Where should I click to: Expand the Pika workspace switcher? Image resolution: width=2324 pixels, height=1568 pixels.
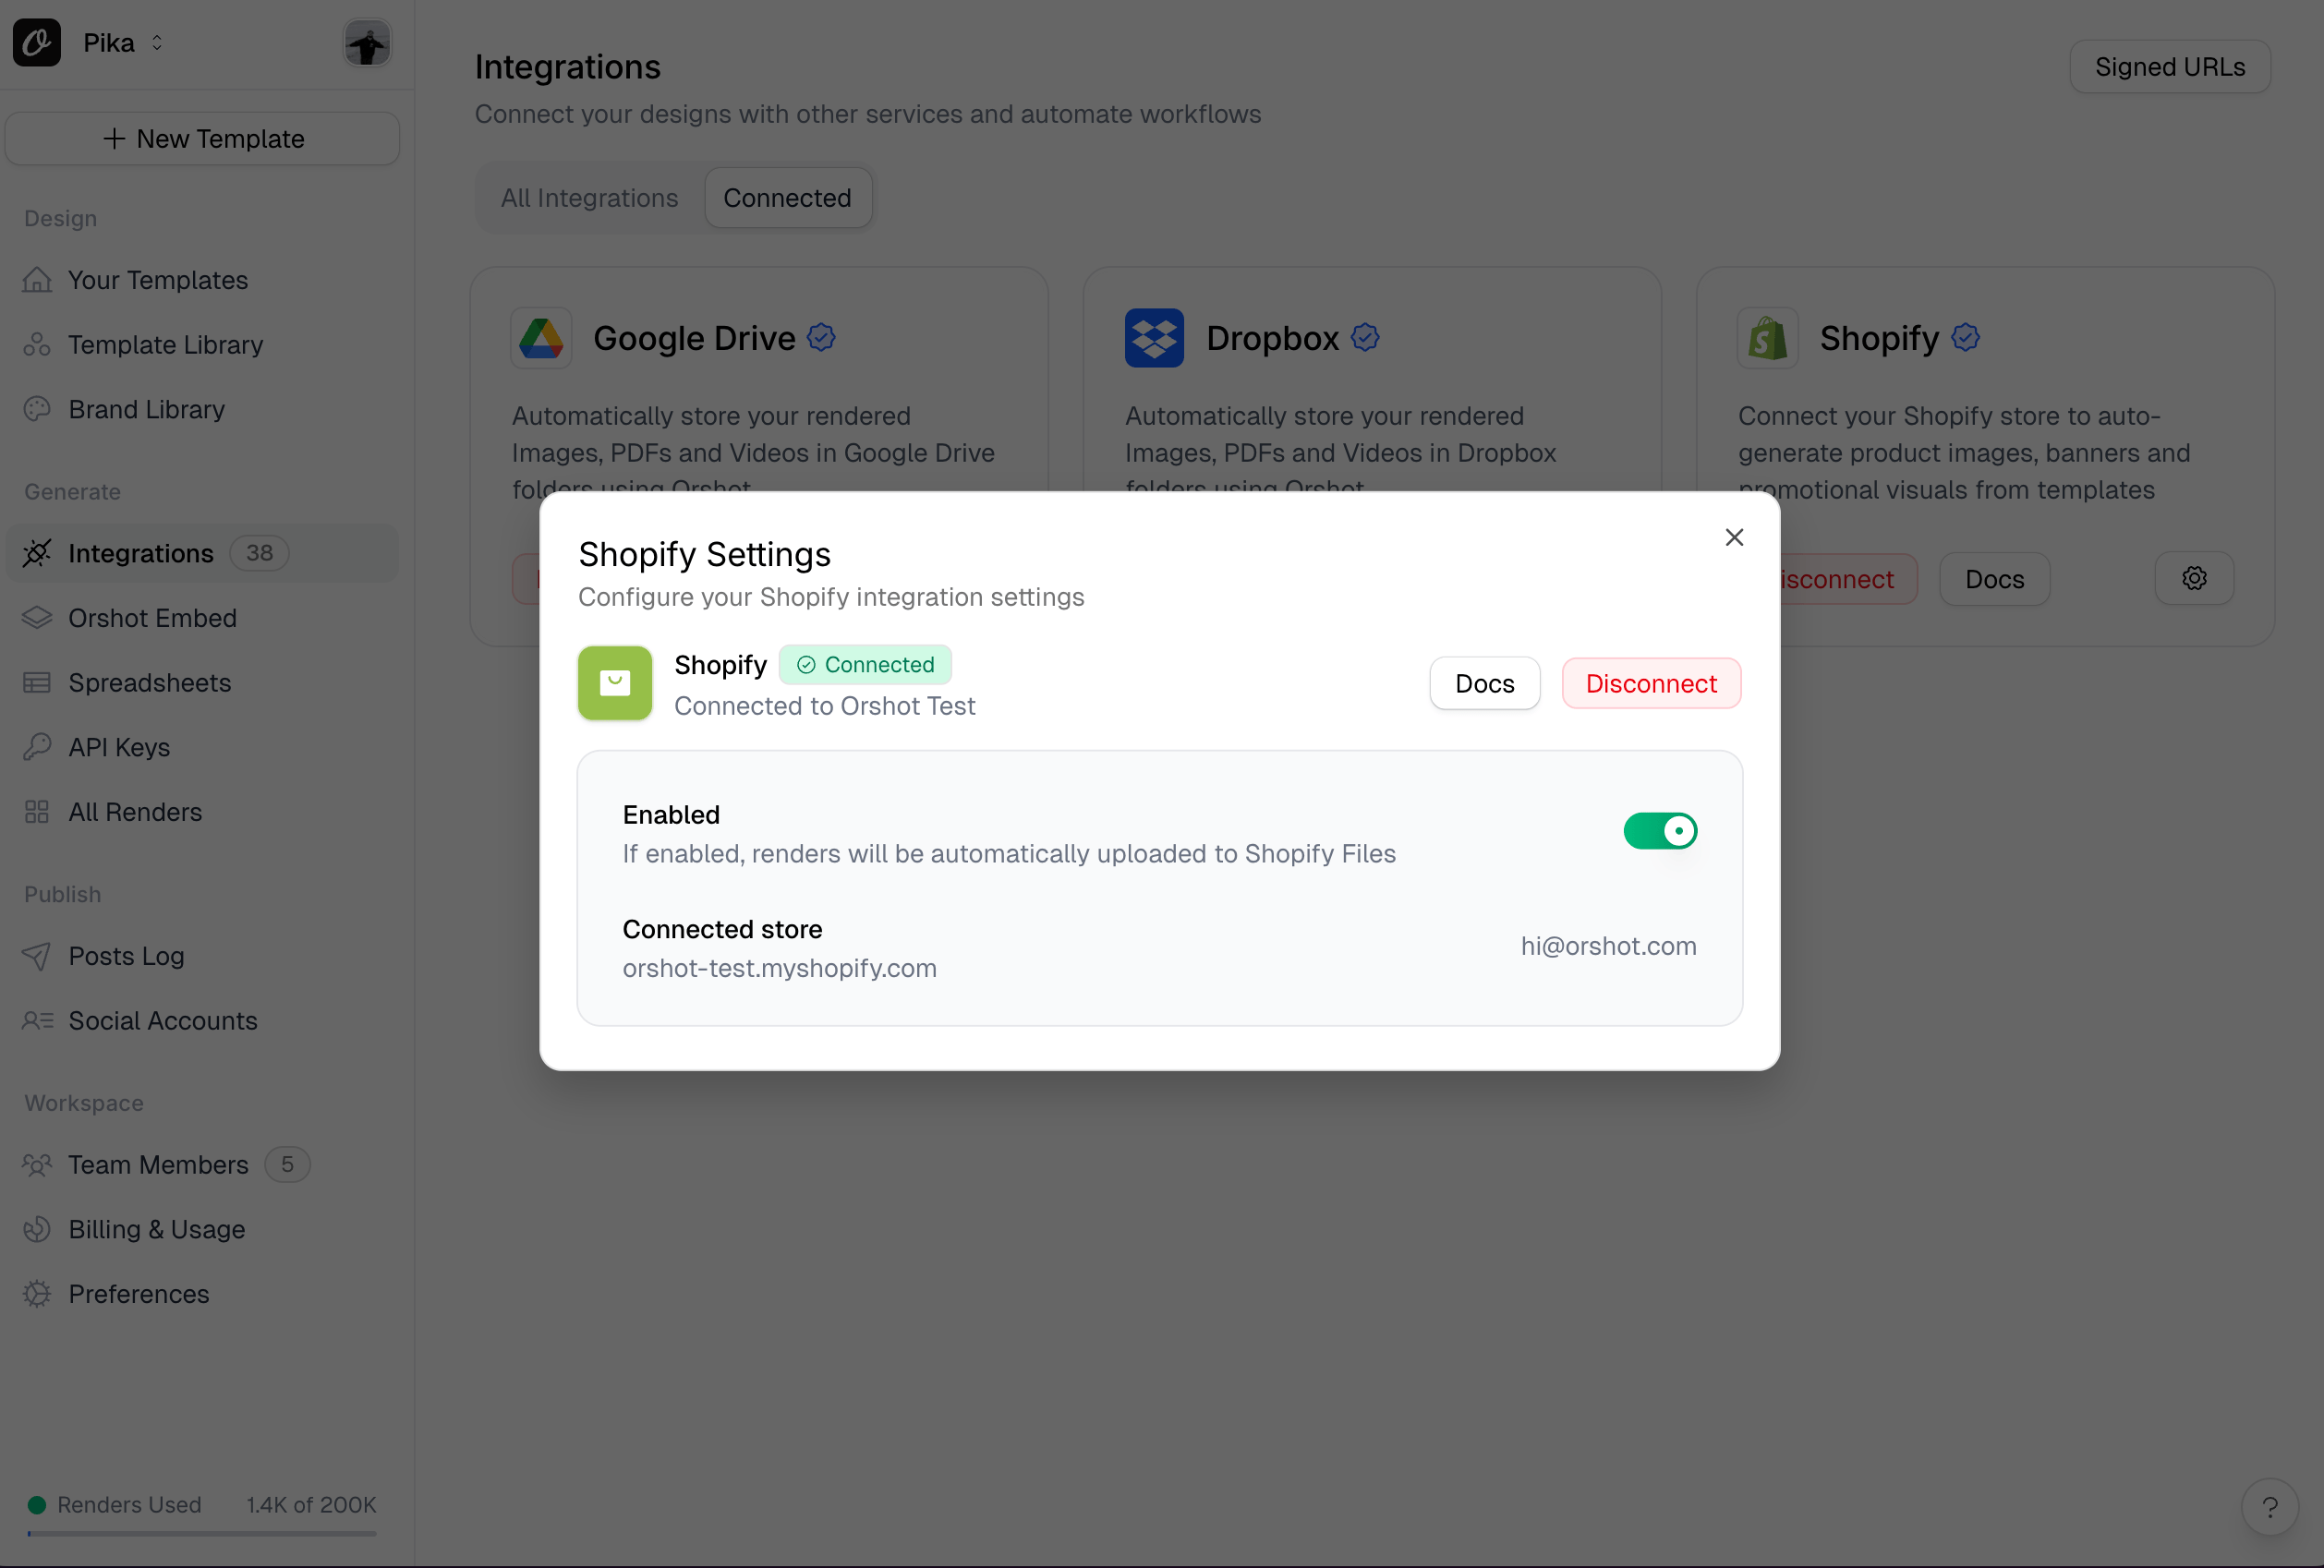point(122,43)
